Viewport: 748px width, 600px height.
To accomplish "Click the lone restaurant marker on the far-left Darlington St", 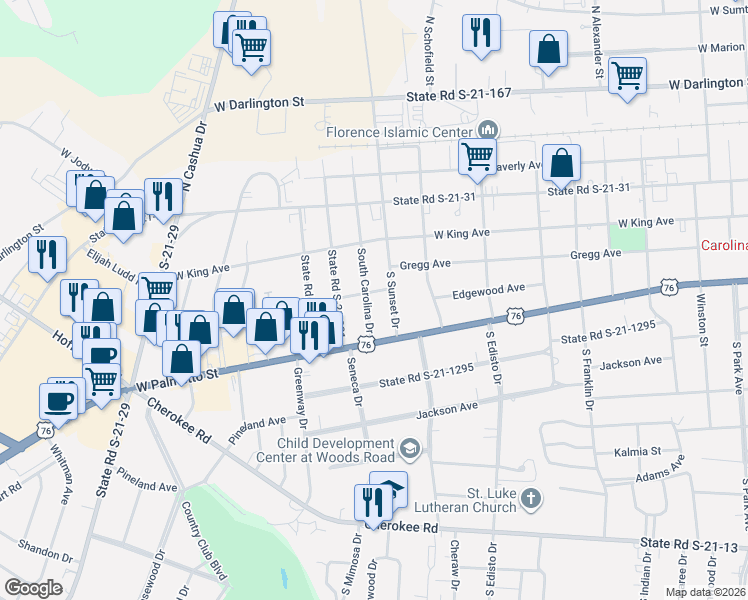I will 47,256.
